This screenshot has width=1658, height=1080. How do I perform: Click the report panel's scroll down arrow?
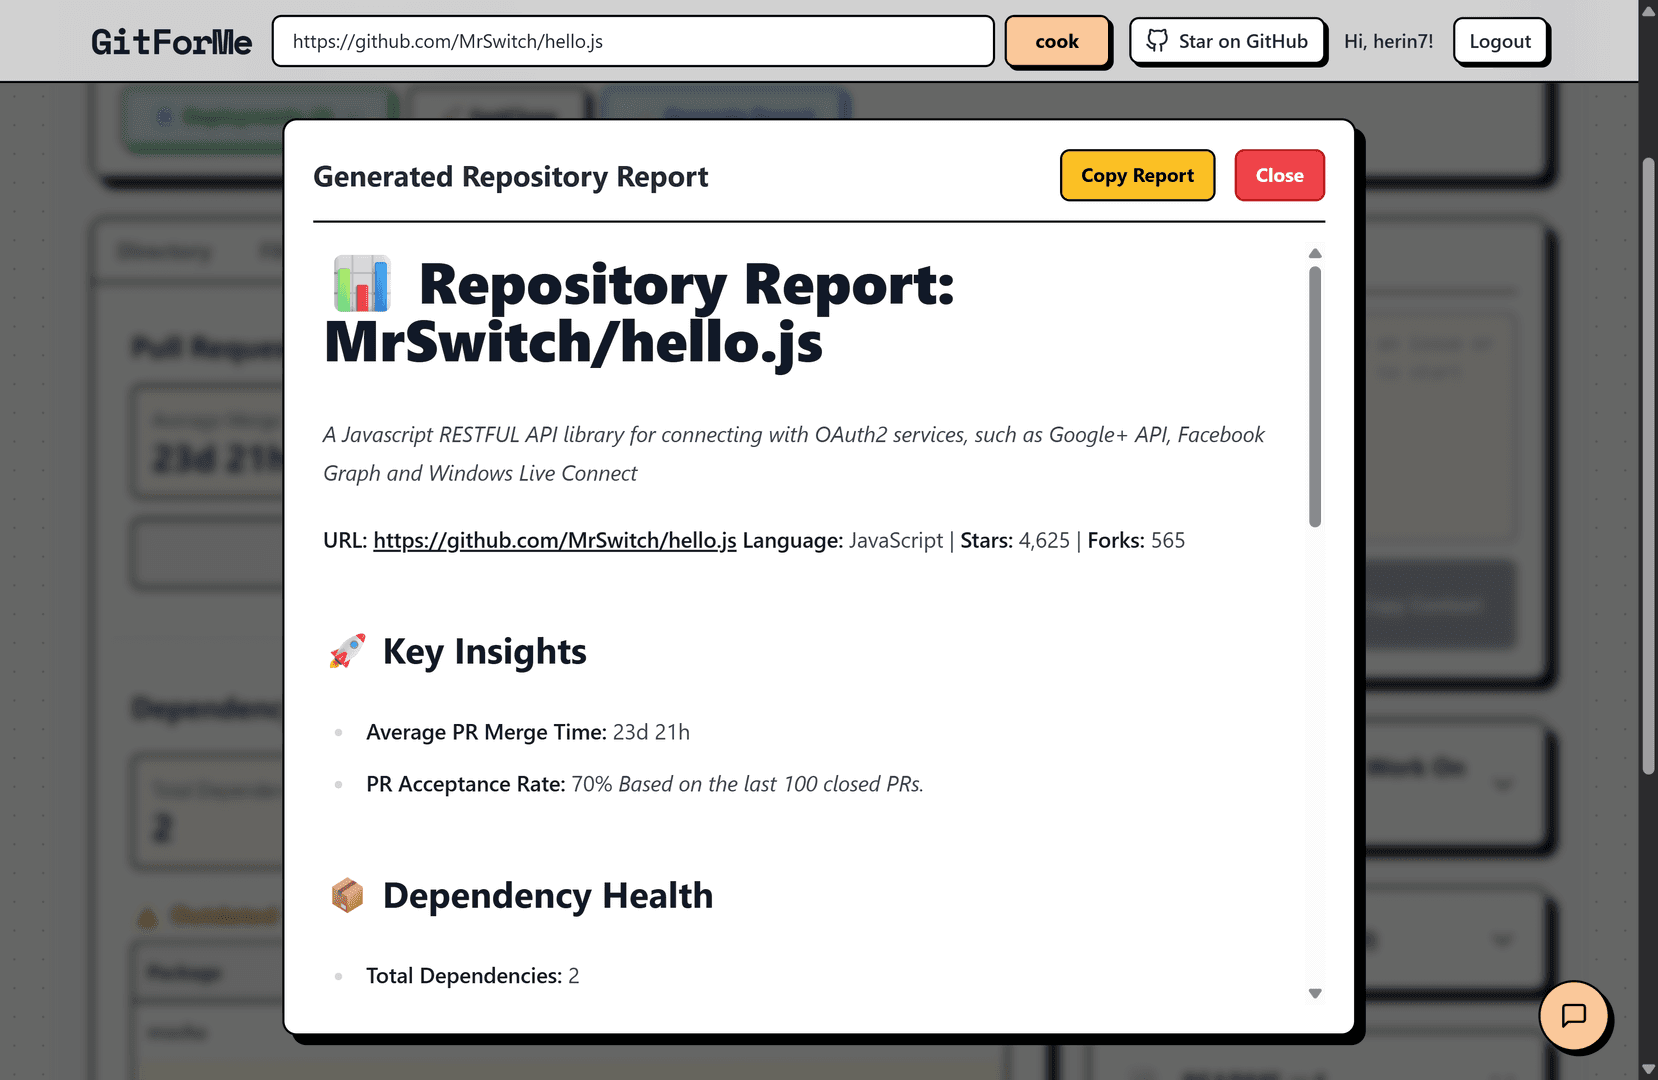[x=1315, y=993]
